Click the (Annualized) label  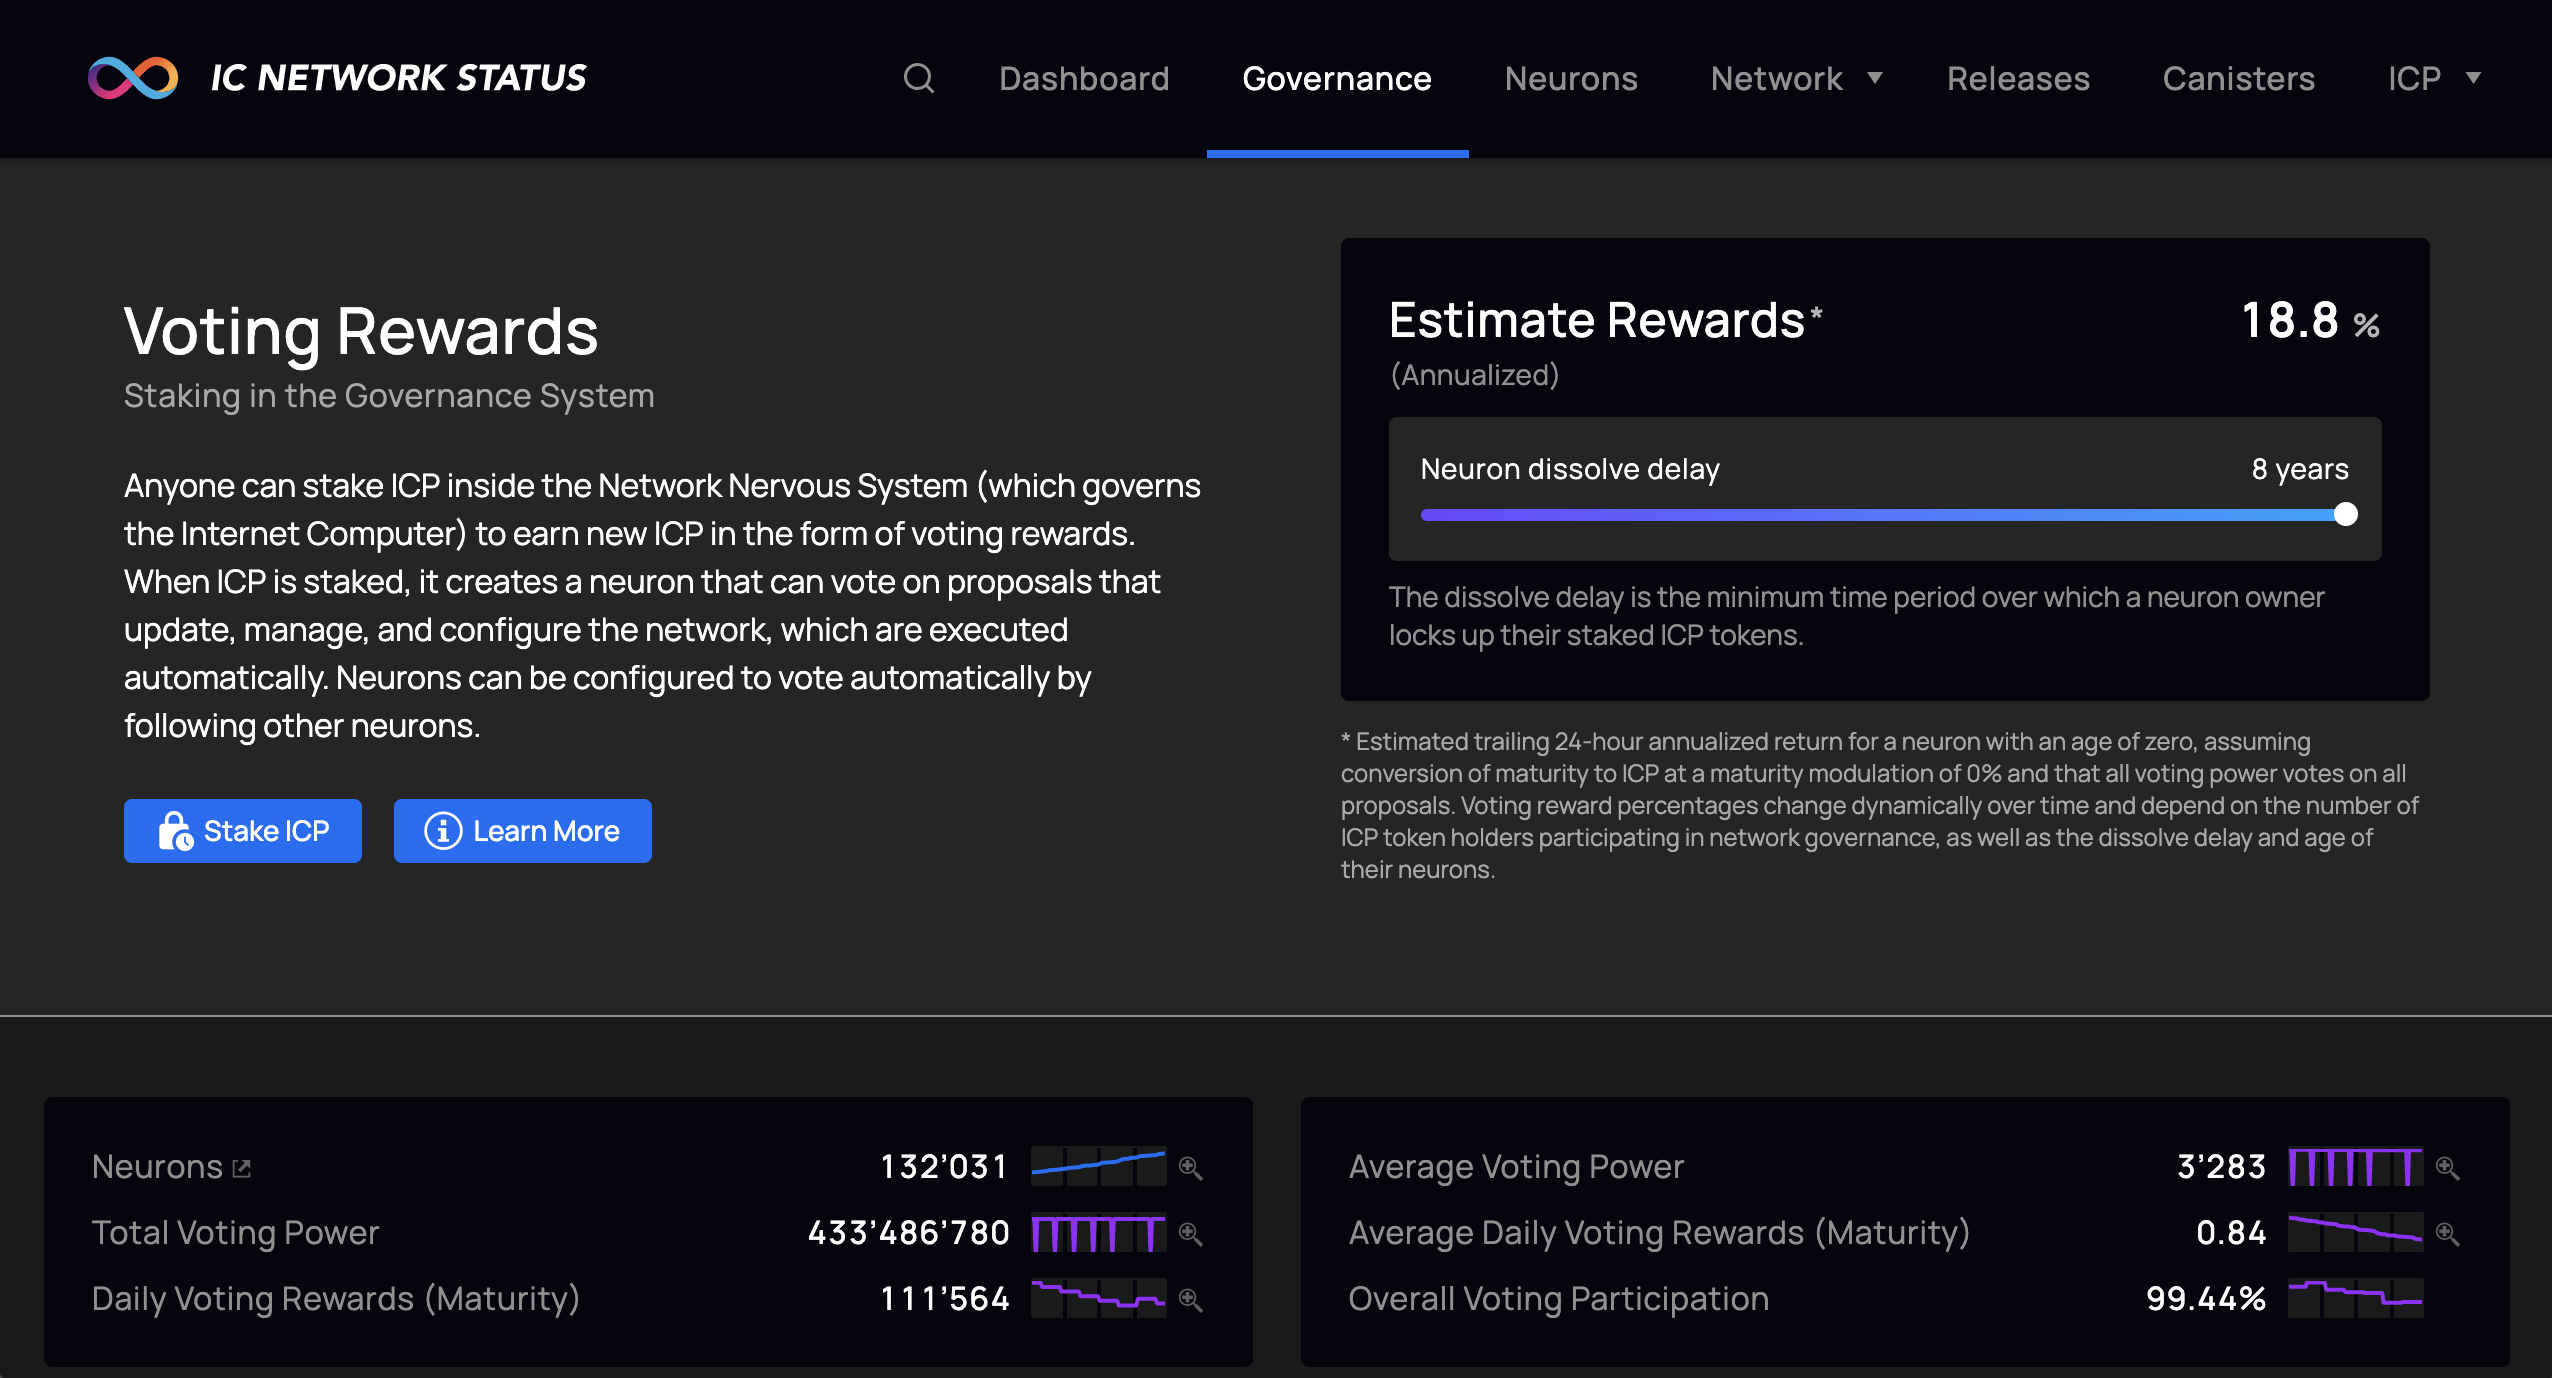point(1475,375)
